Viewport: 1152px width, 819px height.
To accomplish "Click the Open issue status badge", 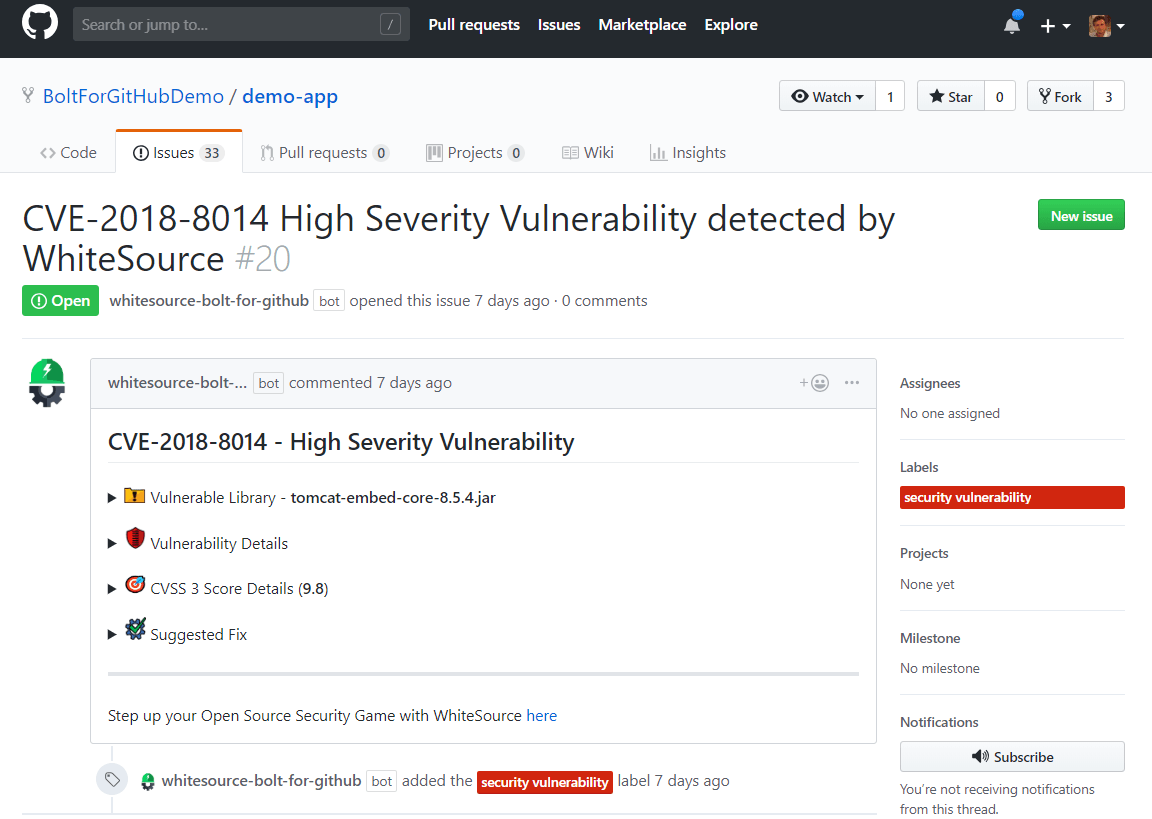I will click(x=60, y=300).
